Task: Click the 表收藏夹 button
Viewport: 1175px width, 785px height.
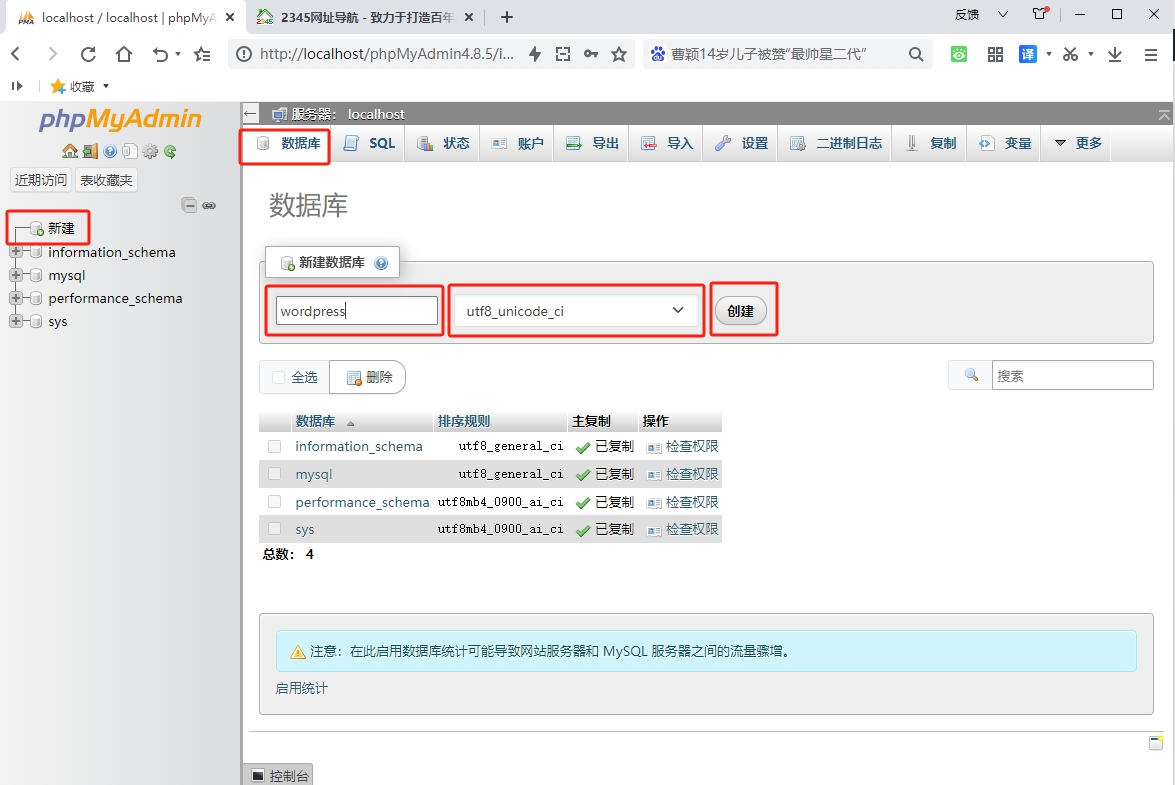Action: (x=106, y=180)
